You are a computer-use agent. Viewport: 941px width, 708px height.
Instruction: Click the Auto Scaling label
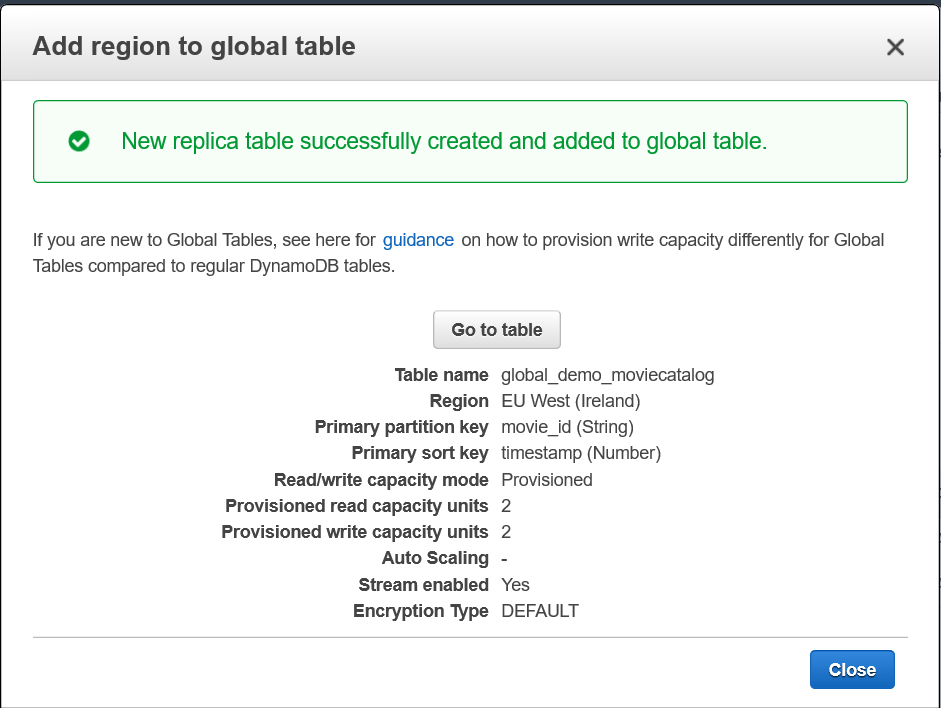435,558
